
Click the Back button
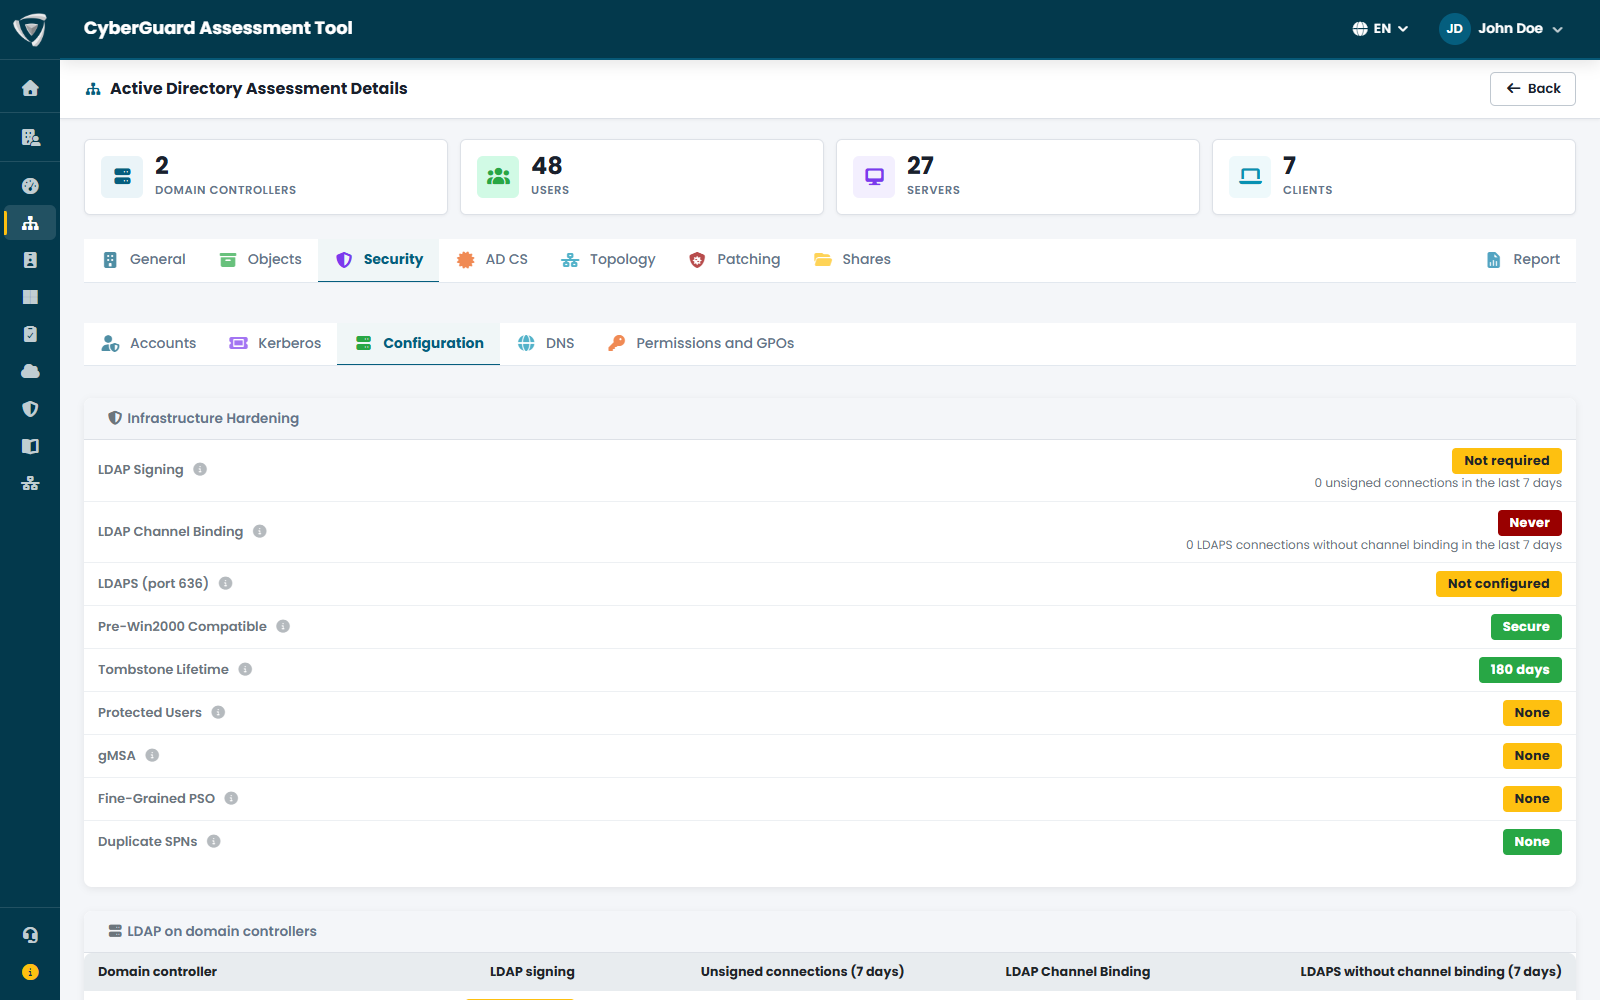click(1532, 89)
